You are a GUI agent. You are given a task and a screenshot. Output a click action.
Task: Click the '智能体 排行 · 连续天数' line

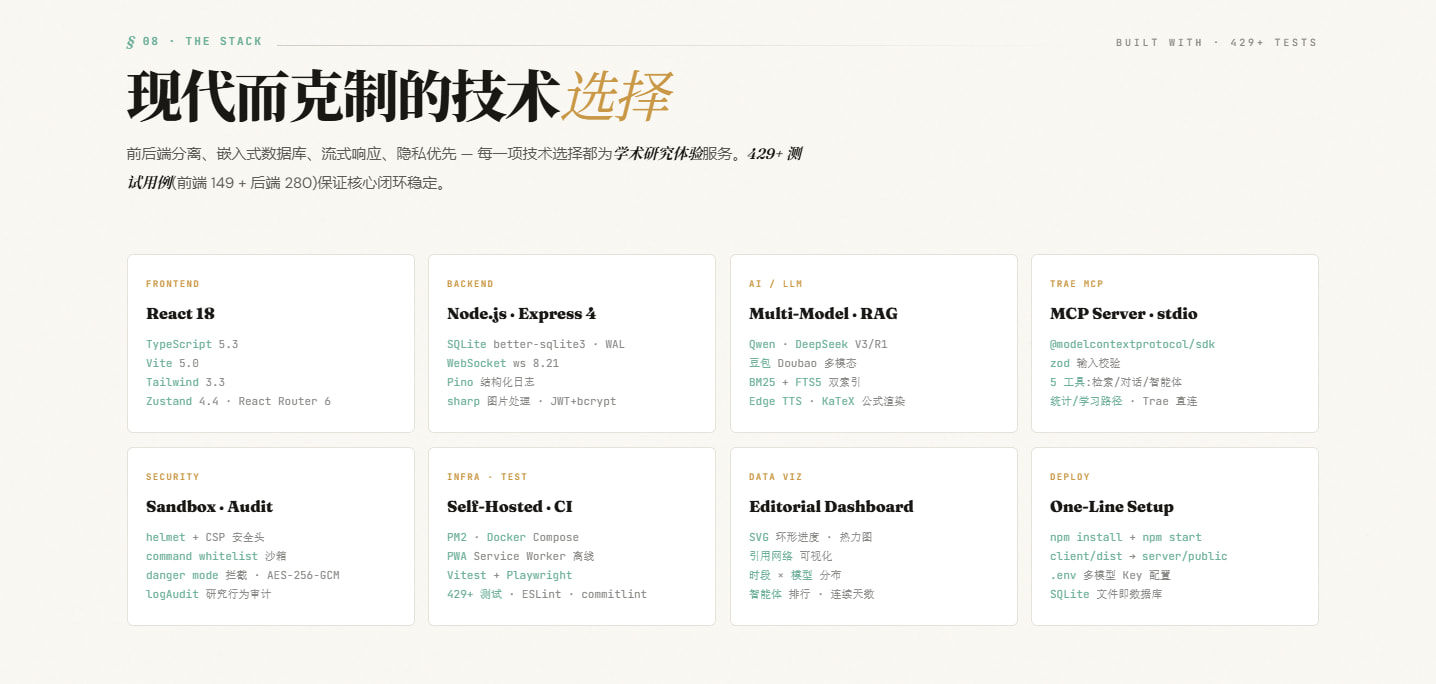tap(811, 594)
